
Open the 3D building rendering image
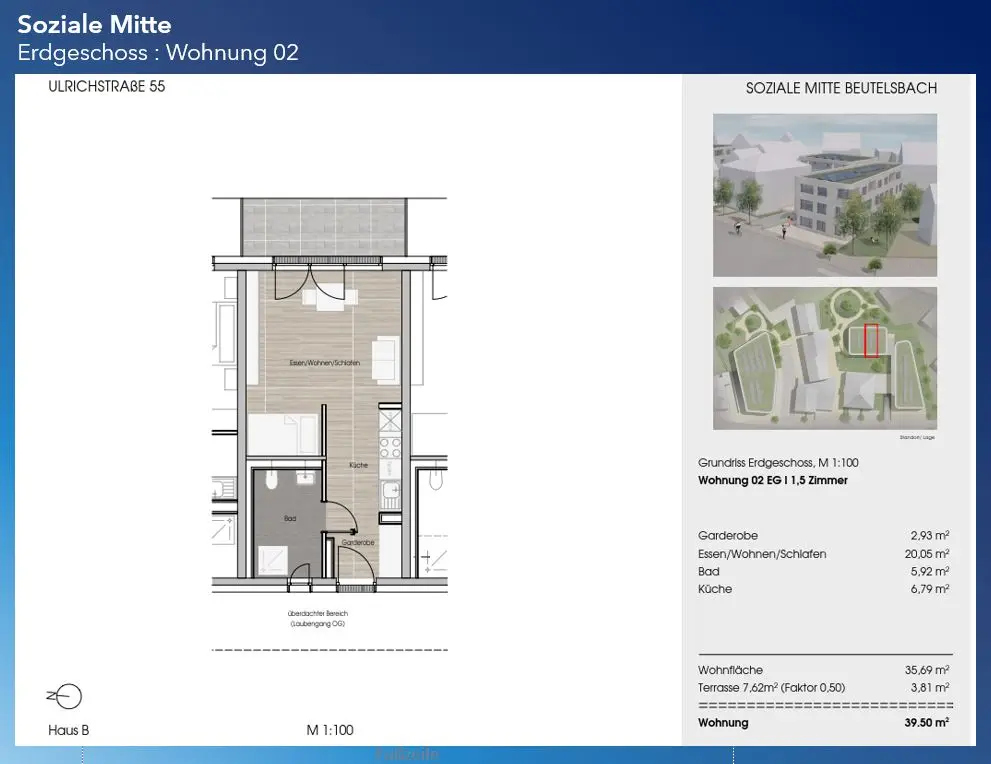824,195
